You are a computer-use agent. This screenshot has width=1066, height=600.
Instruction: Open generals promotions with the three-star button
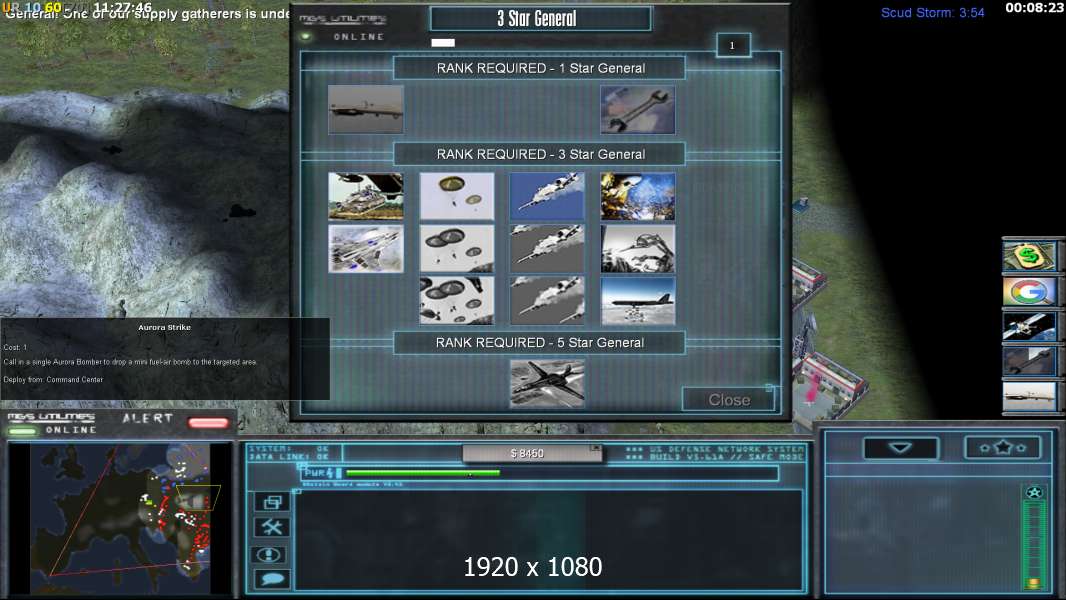[1003, 447]
